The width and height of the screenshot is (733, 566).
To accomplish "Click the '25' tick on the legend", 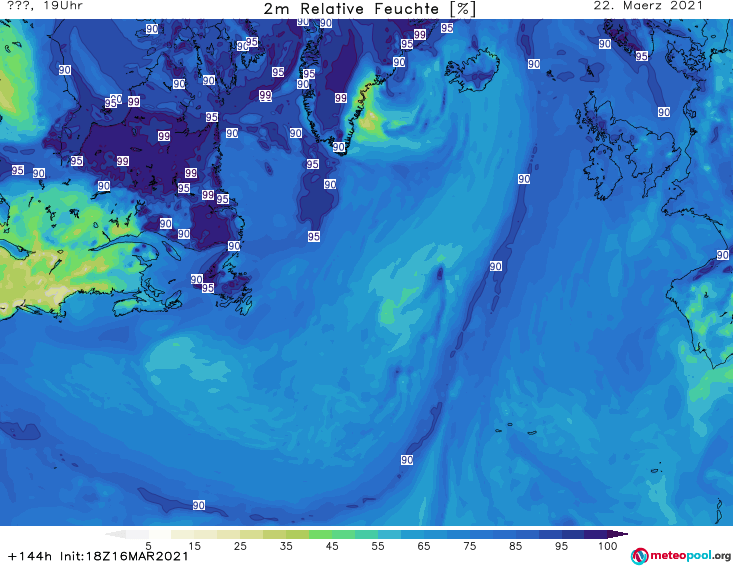I will (240, 546).
